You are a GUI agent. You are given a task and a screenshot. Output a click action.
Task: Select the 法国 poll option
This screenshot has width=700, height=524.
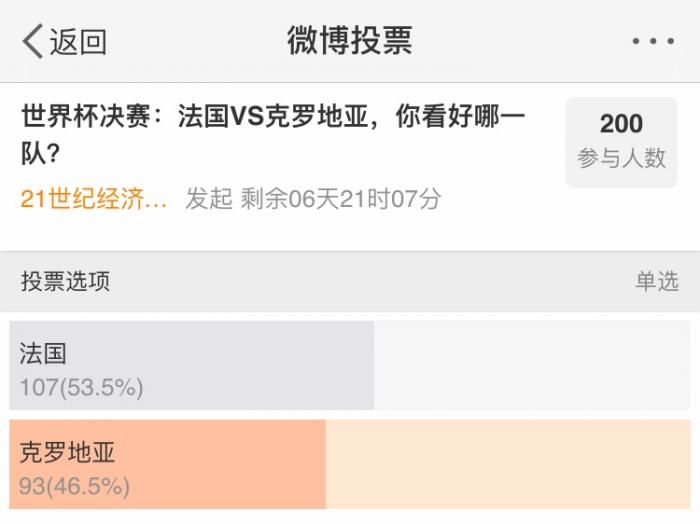coord(43,353)
